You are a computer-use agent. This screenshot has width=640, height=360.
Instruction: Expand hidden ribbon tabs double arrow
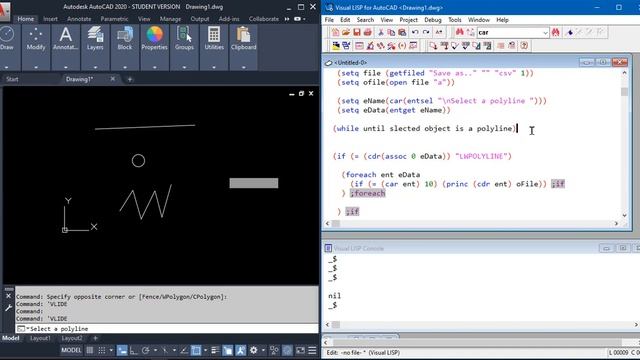287,19
